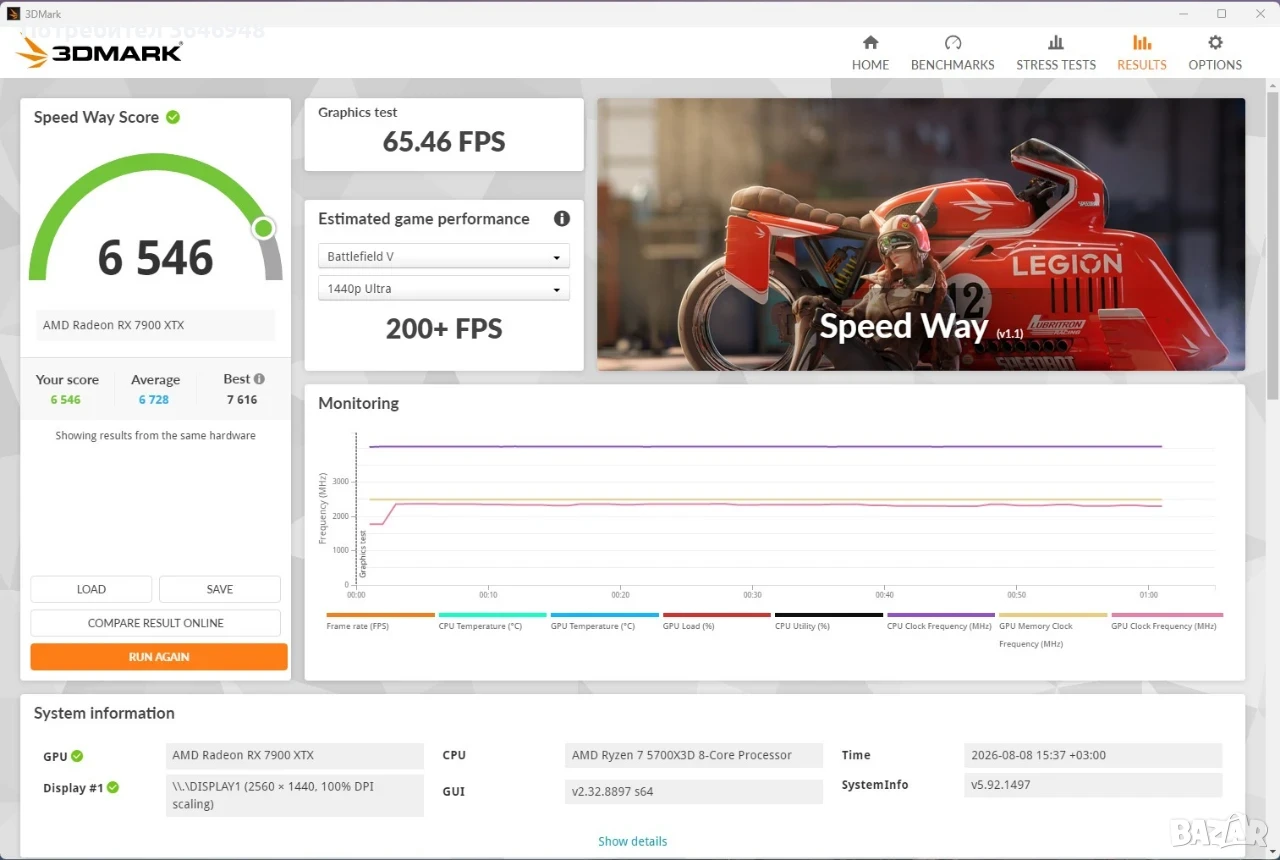1280x860 pixels.
Task: Open the Benchmarks tab
Action: [x=953, y=53]
